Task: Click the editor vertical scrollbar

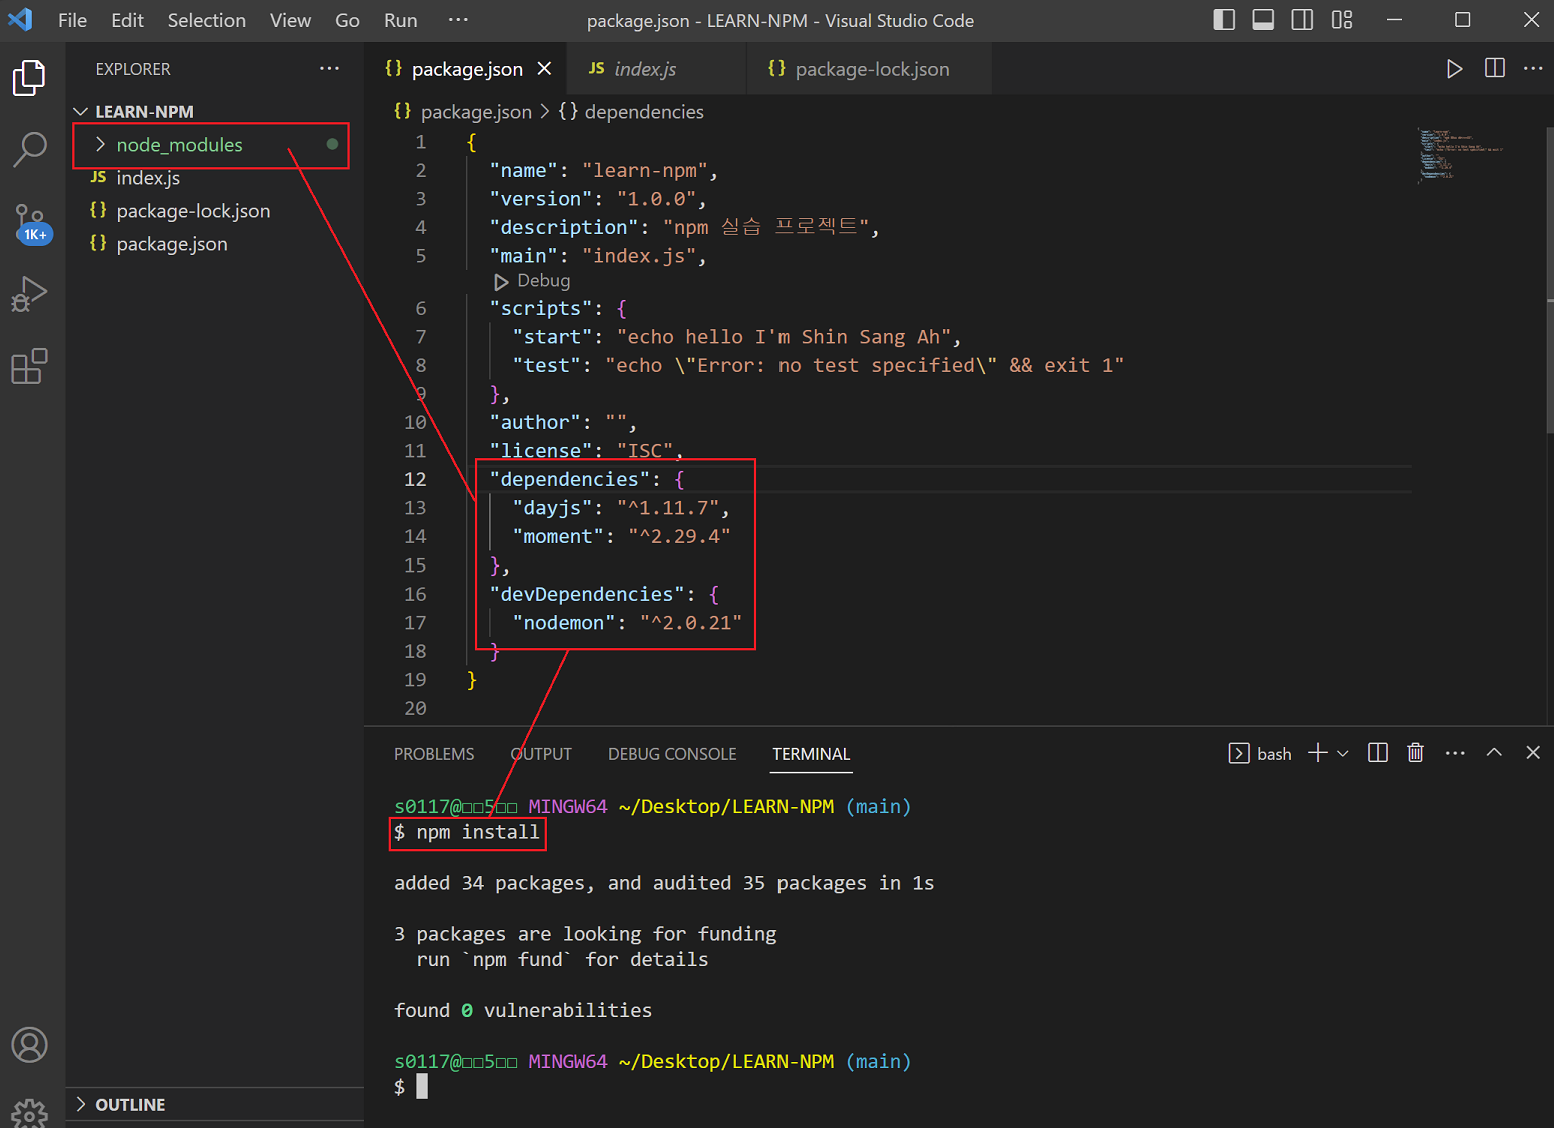Action: [1549, 280]
